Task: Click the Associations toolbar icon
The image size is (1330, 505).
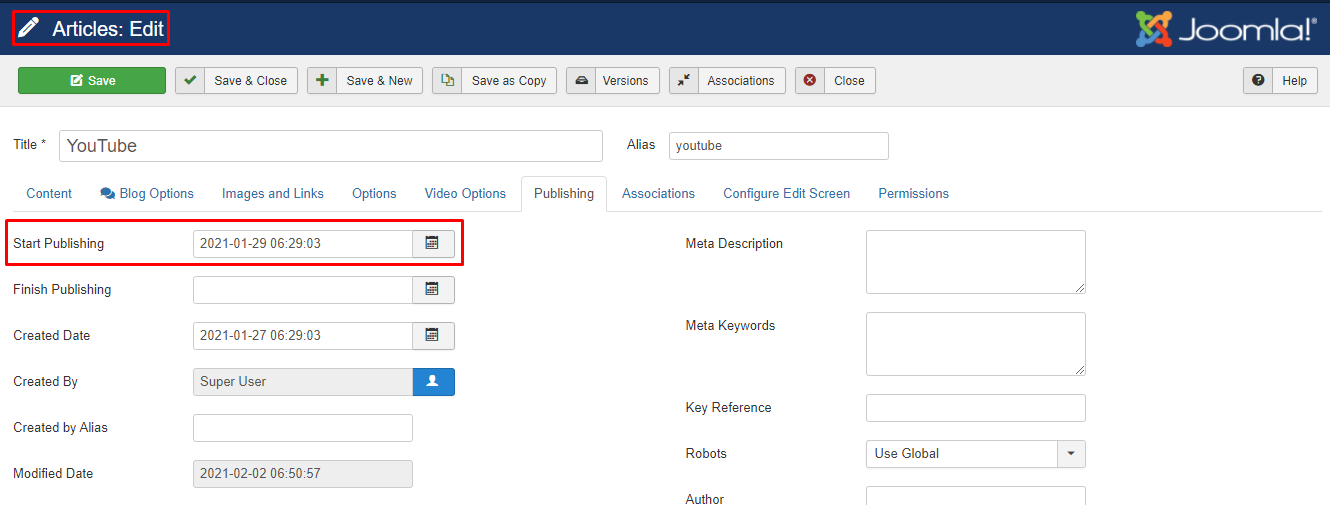Action: click(x=685, y=81)
